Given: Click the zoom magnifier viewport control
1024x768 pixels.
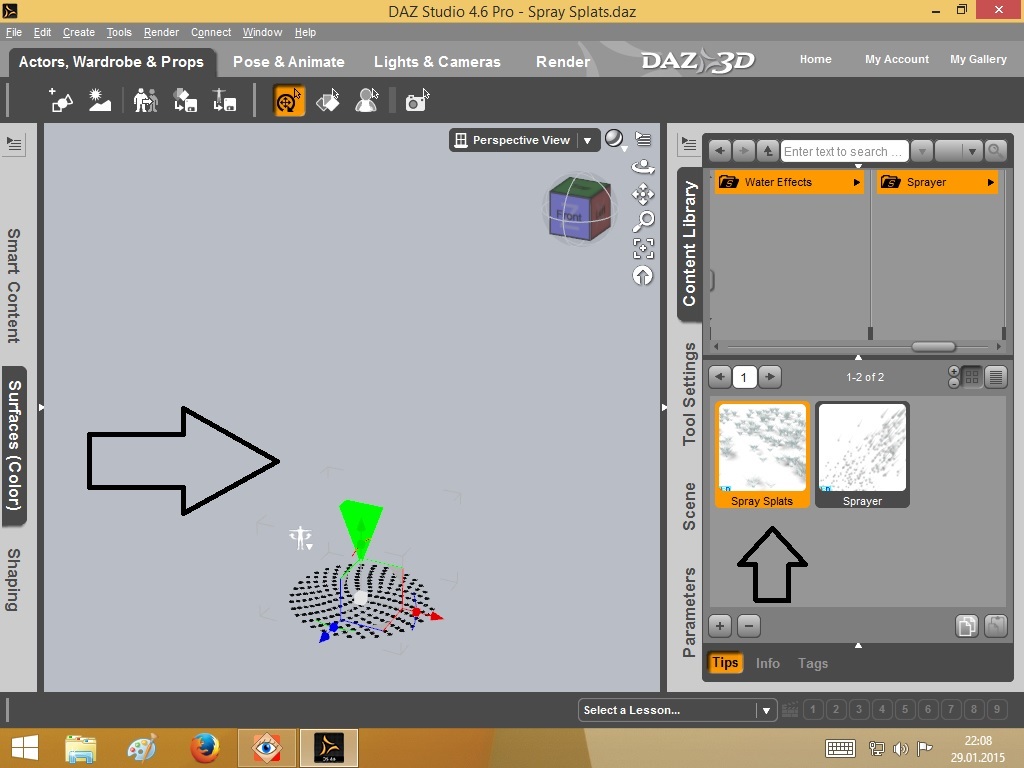Looking at the screenshot, I should [643, 221].
